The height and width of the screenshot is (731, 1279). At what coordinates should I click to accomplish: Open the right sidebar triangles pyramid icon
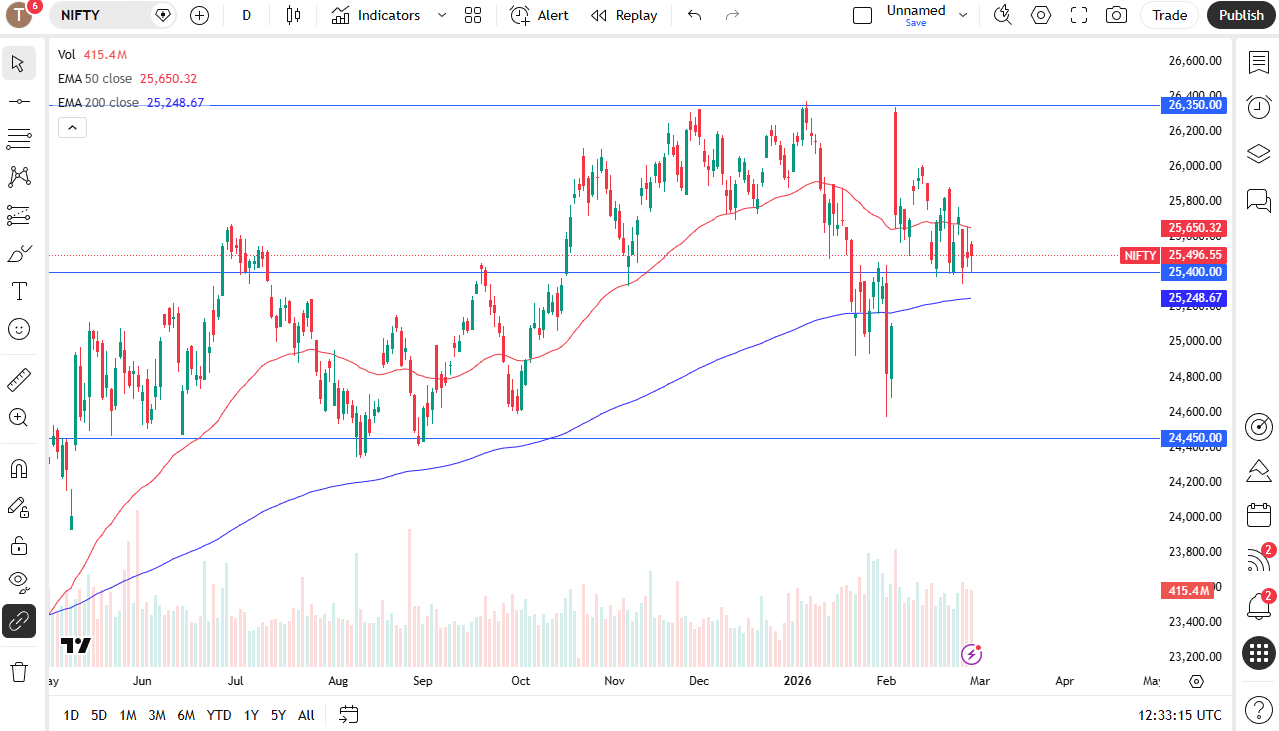[1258, 471]
